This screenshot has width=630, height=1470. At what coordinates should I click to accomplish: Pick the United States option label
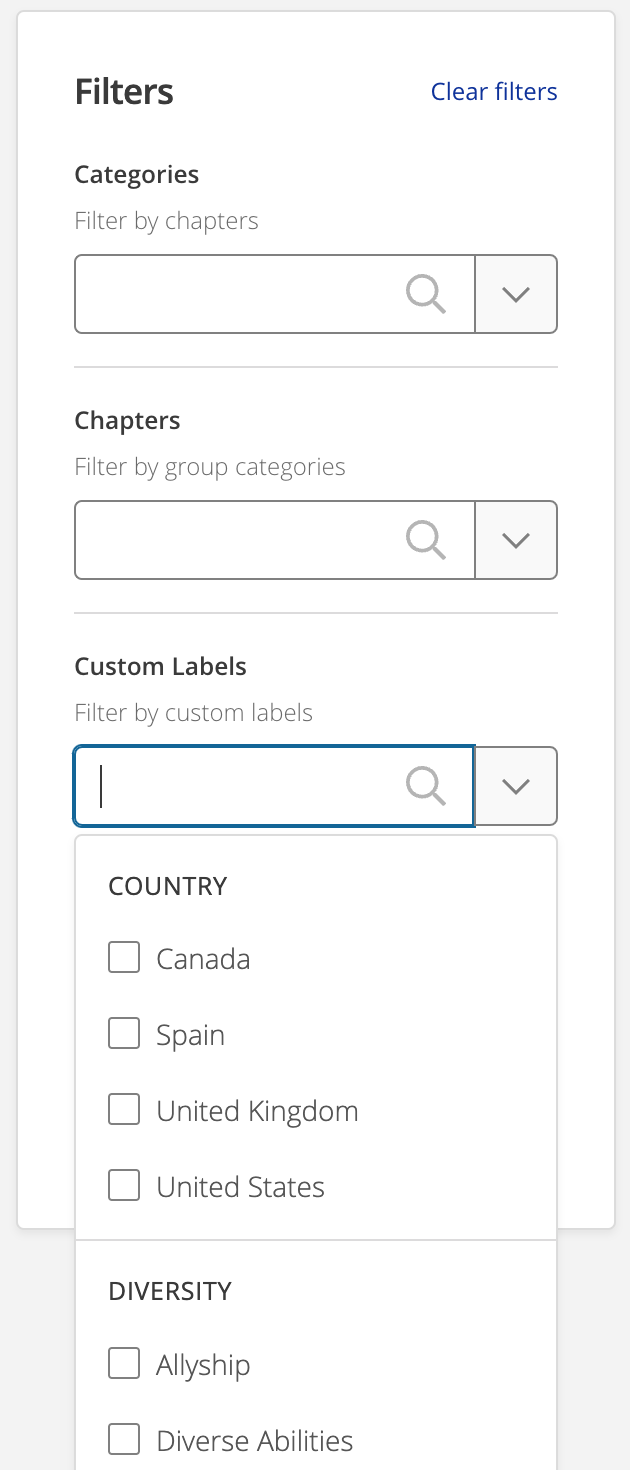[241, 1187]
